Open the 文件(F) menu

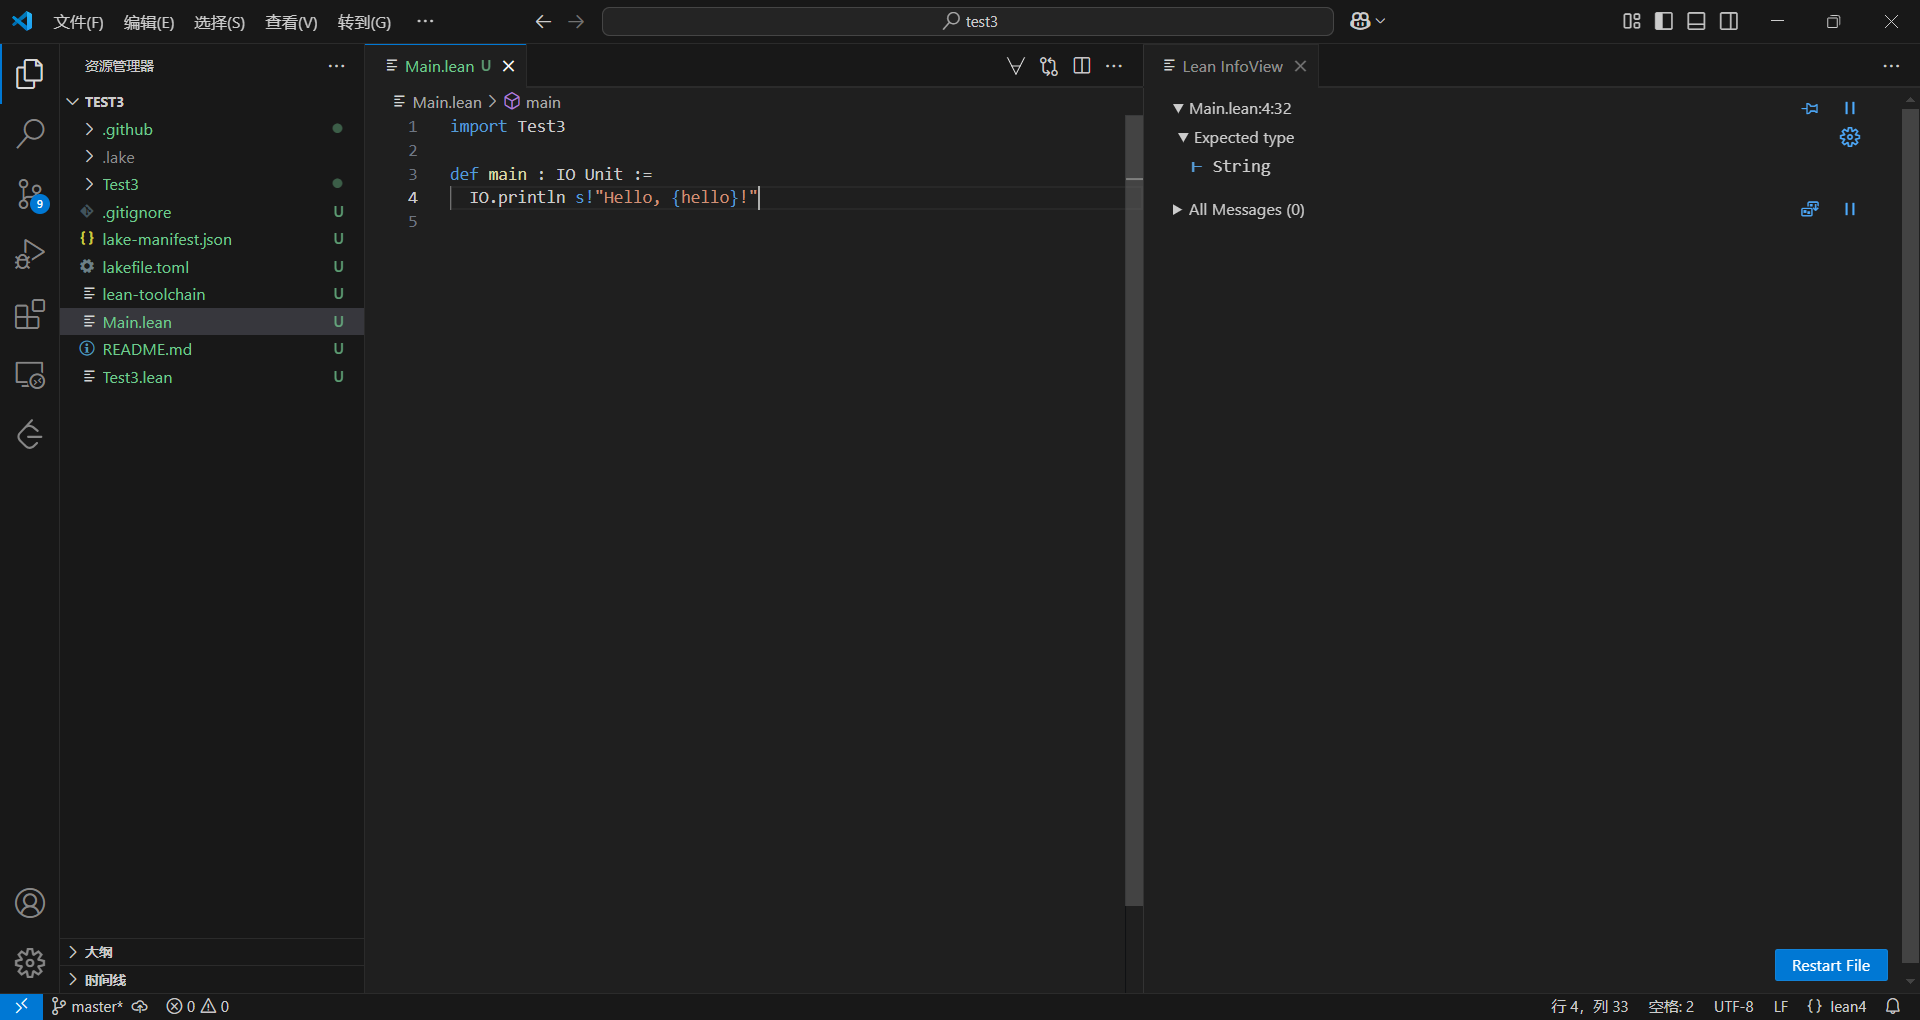pyautogui.click(x=78, y=22)
